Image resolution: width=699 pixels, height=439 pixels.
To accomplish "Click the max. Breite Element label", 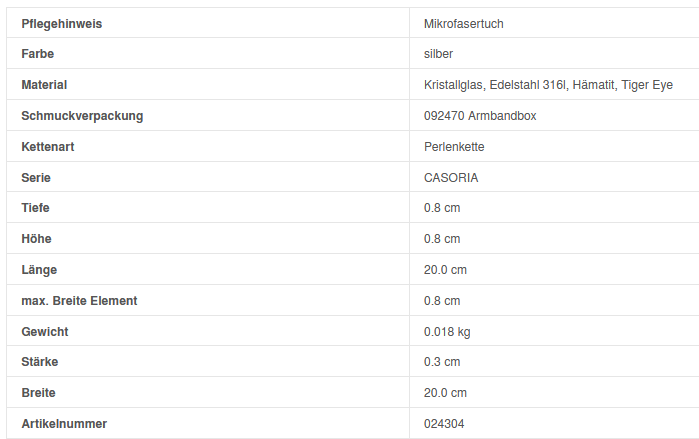I will 79,301.
